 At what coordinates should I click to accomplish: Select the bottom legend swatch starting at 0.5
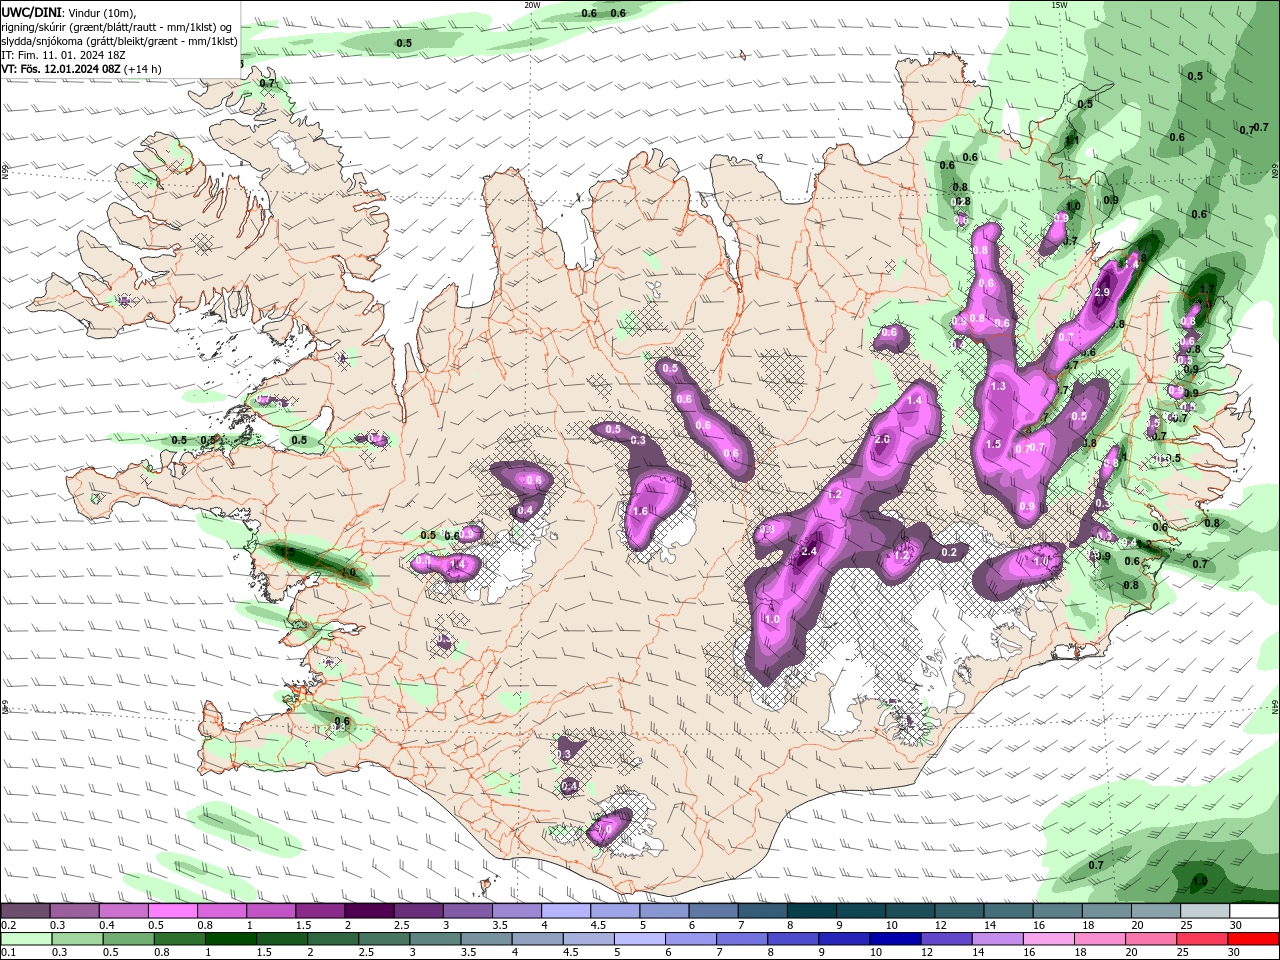pyautogui.click(x=128, y=939)
